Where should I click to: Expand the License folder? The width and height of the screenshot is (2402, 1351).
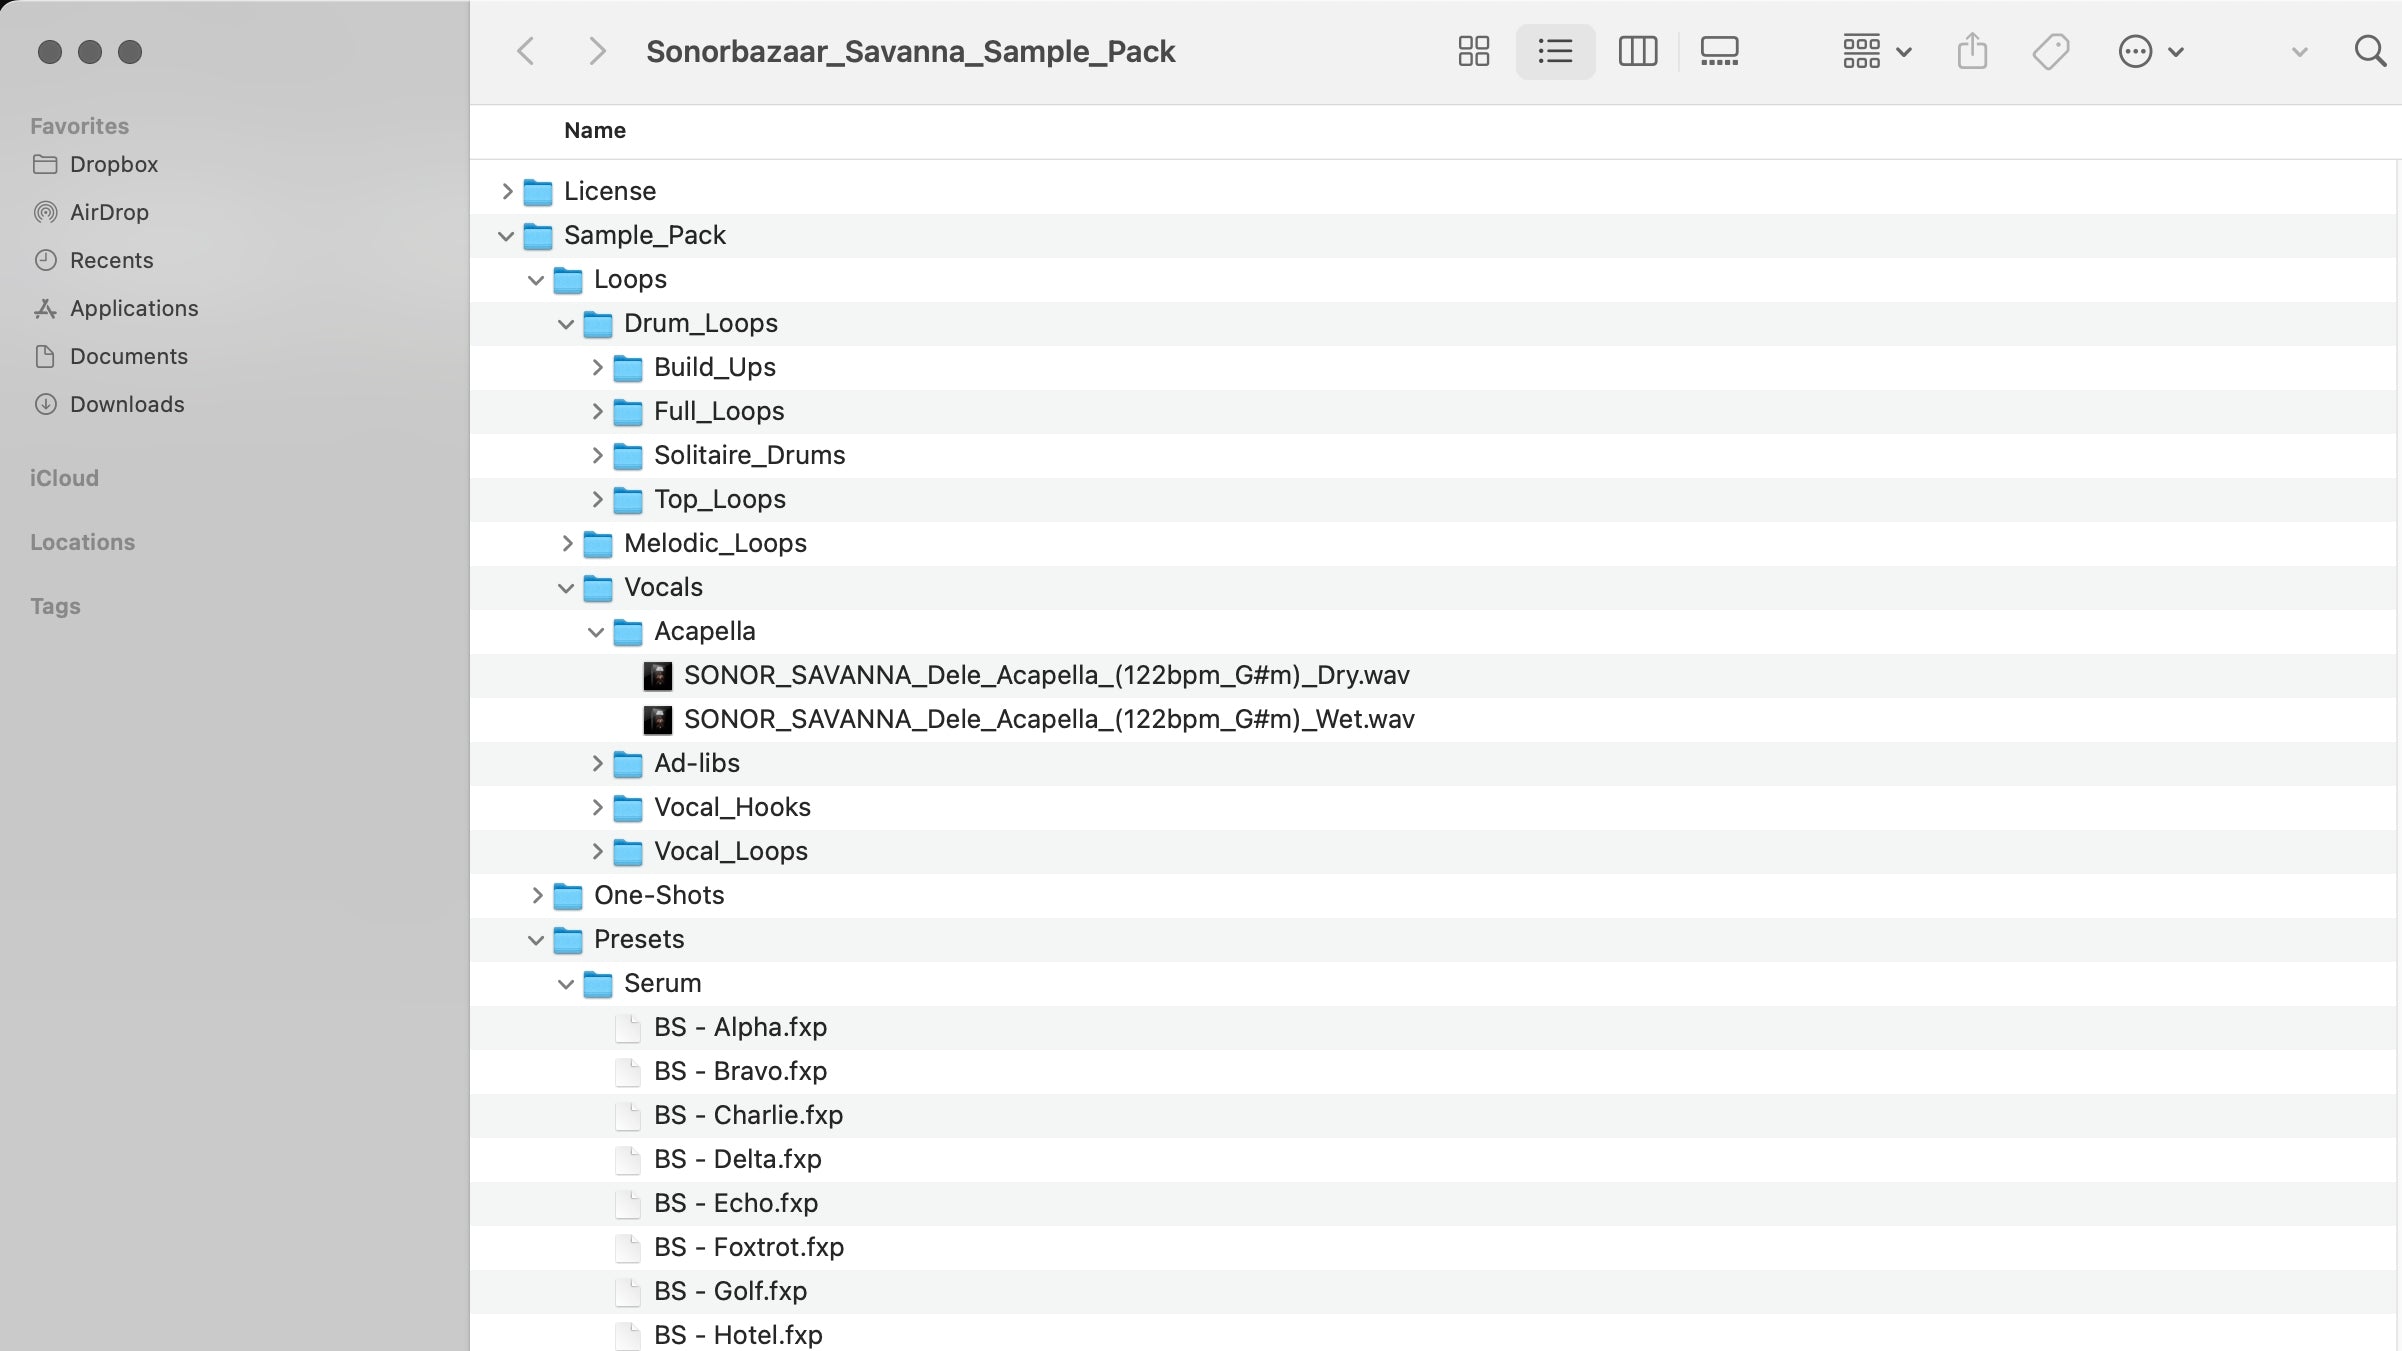click(x=507, y=191)
